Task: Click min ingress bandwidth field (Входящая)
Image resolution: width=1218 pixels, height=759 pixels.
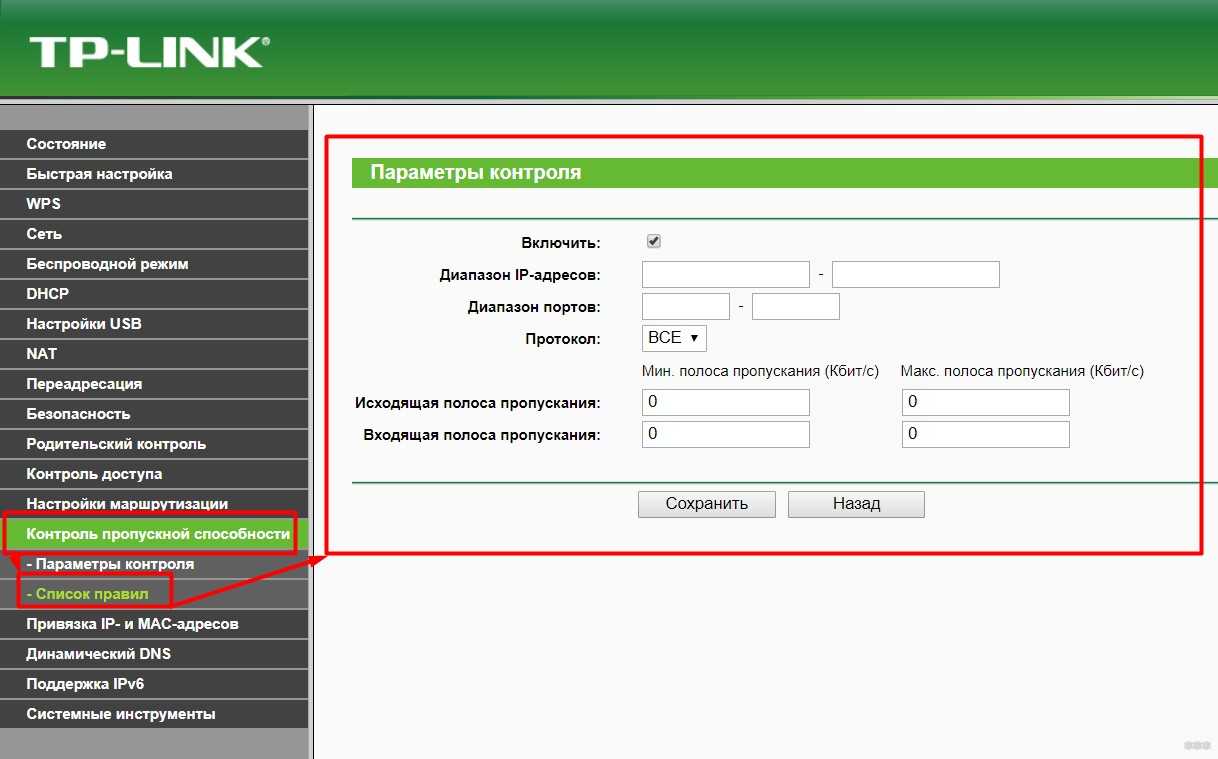Action: pos(726,434)
